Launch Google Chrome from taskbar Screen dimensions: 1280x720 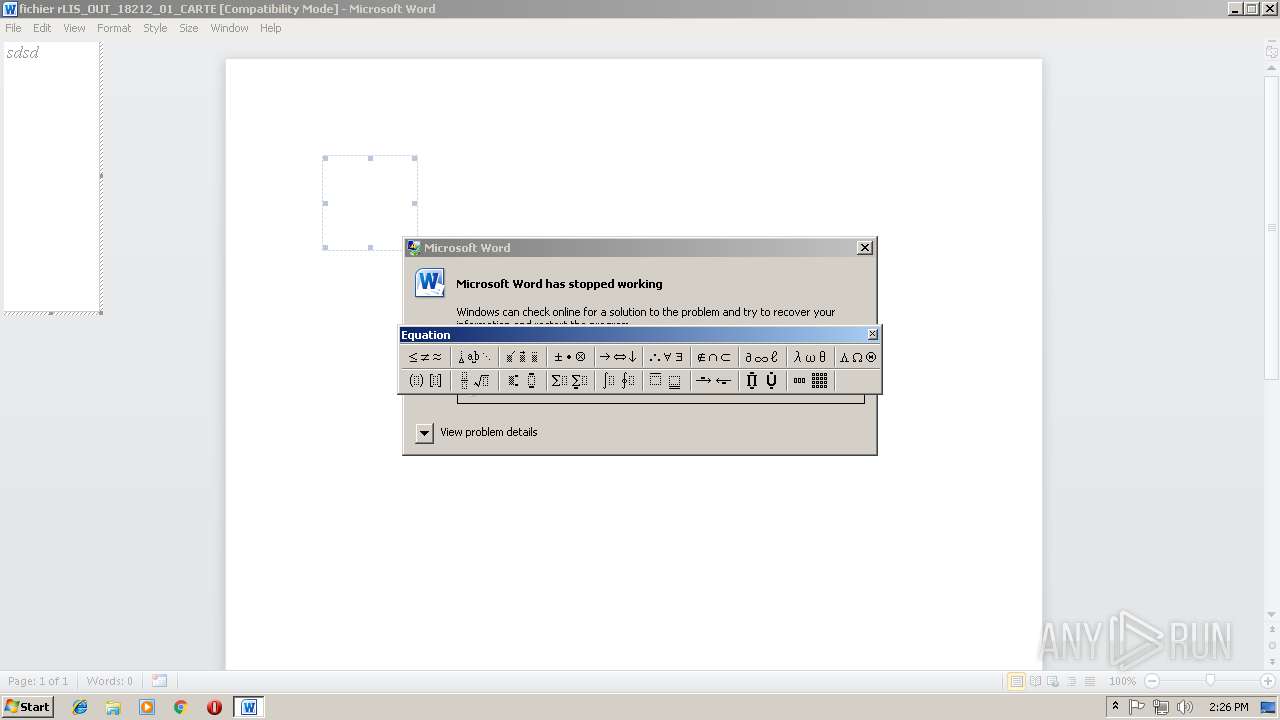180,707
